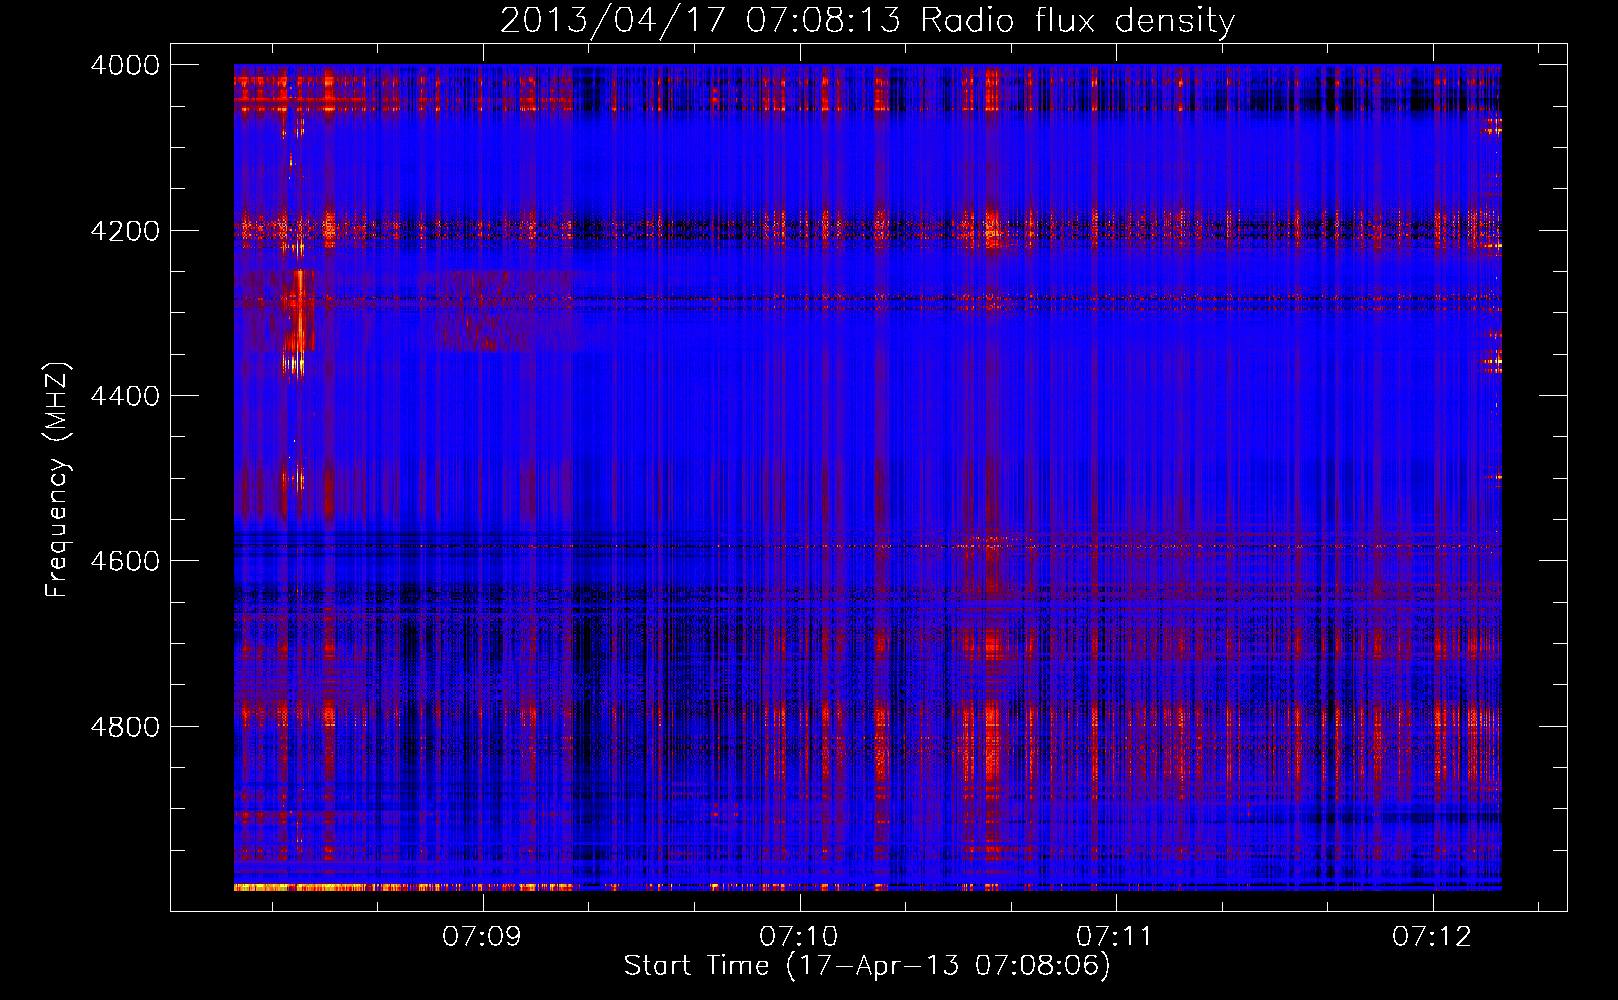Click the '07:10' time axis label

[799, 937]
